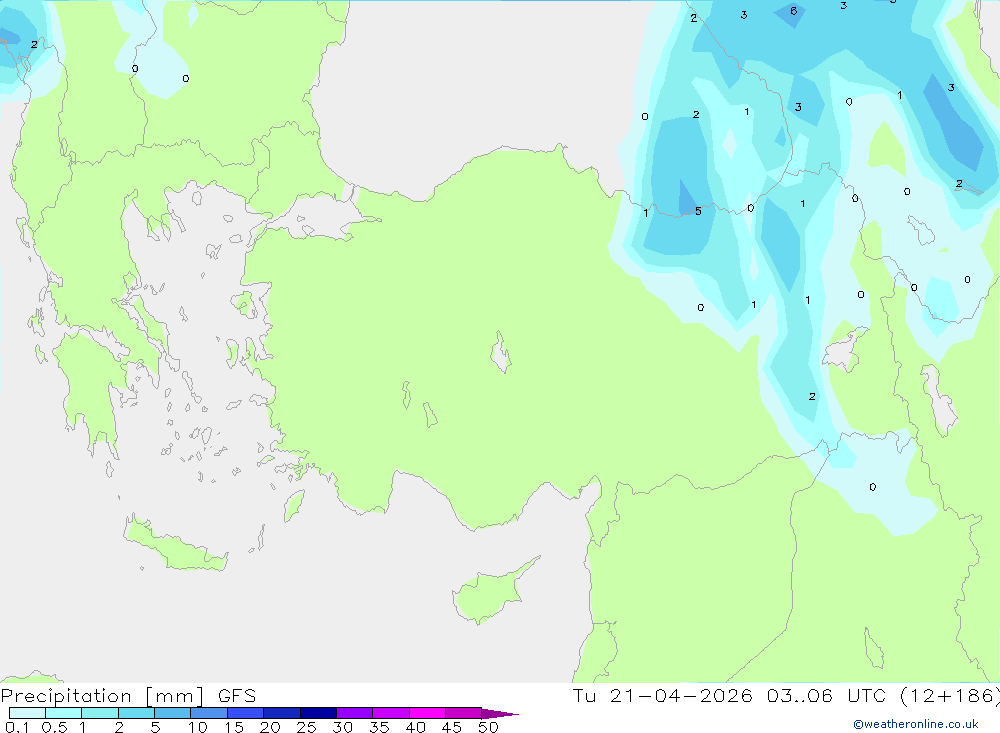Click the 15–20 mm legend color swatch
Viewport: 1000px width, 733px height.
[246, 713]
